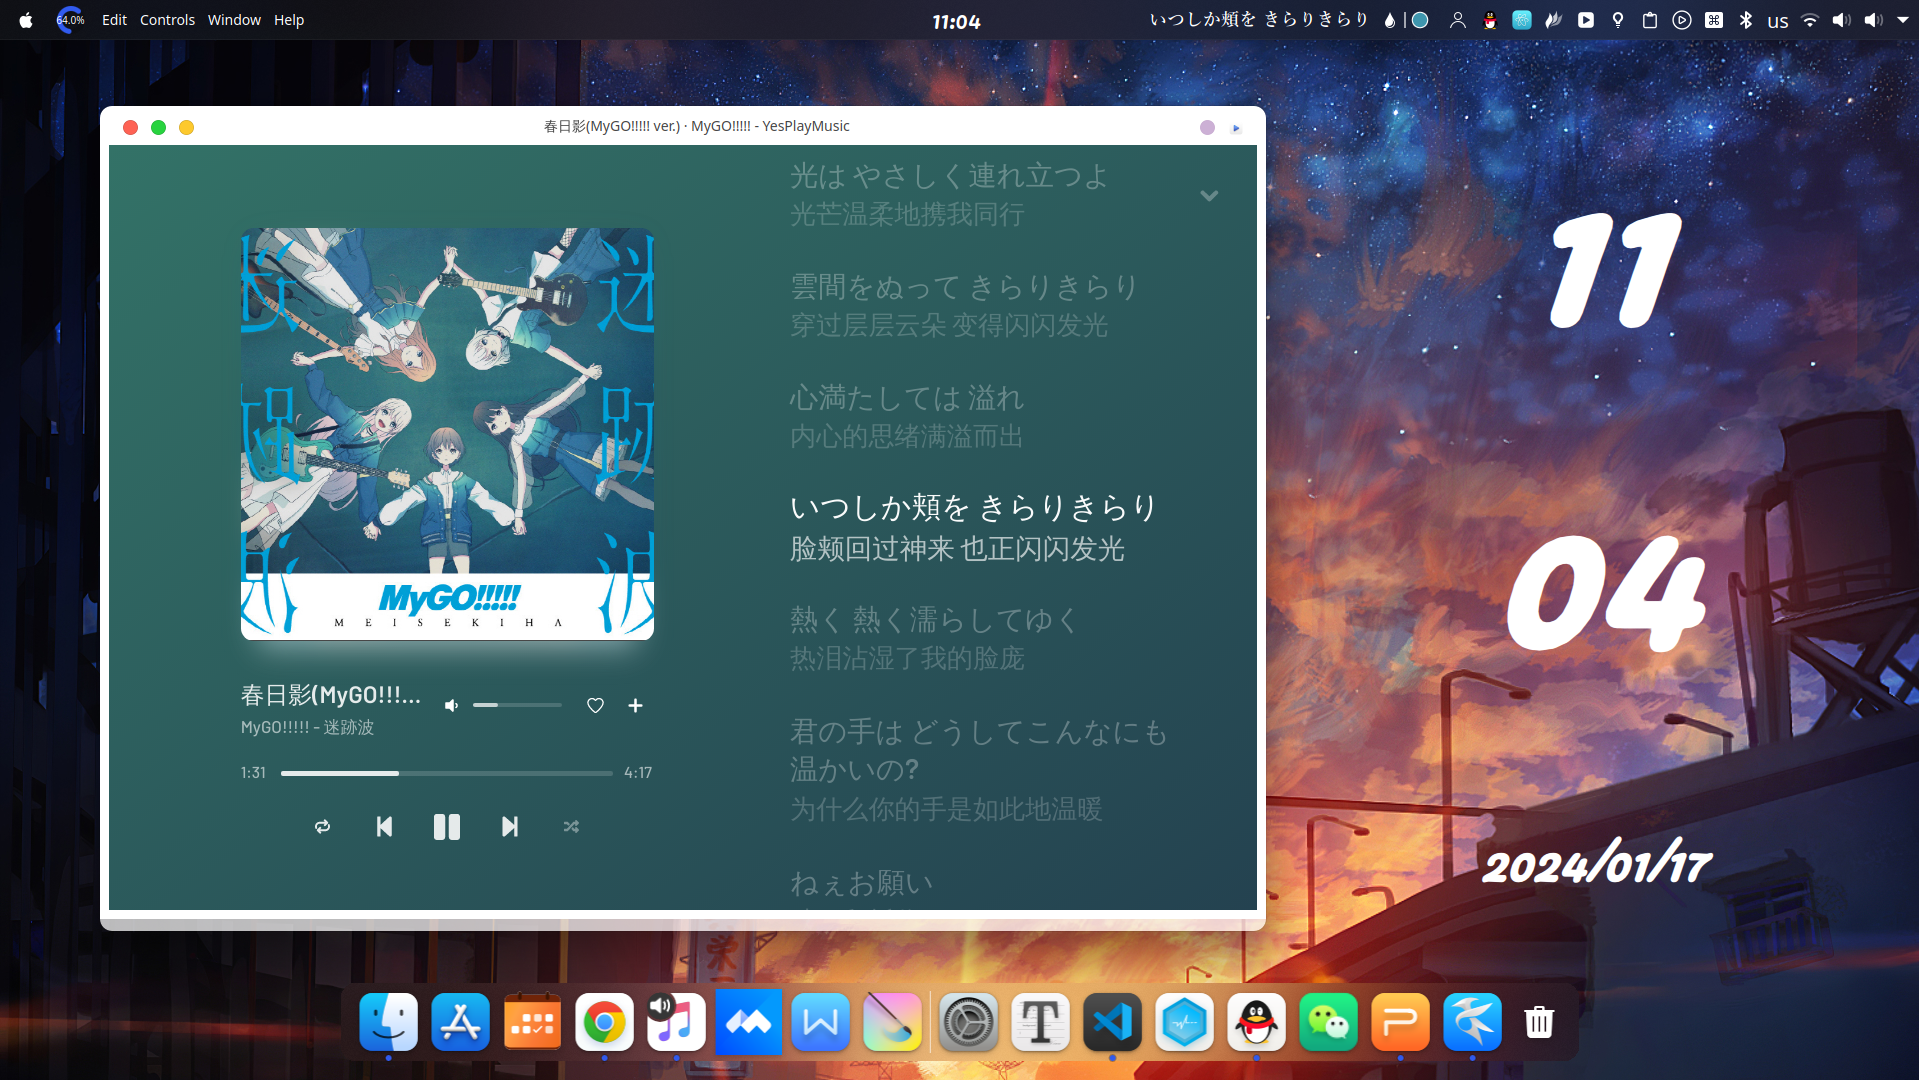Open the QQ penguin tray icon

[x=1490, y=20]
